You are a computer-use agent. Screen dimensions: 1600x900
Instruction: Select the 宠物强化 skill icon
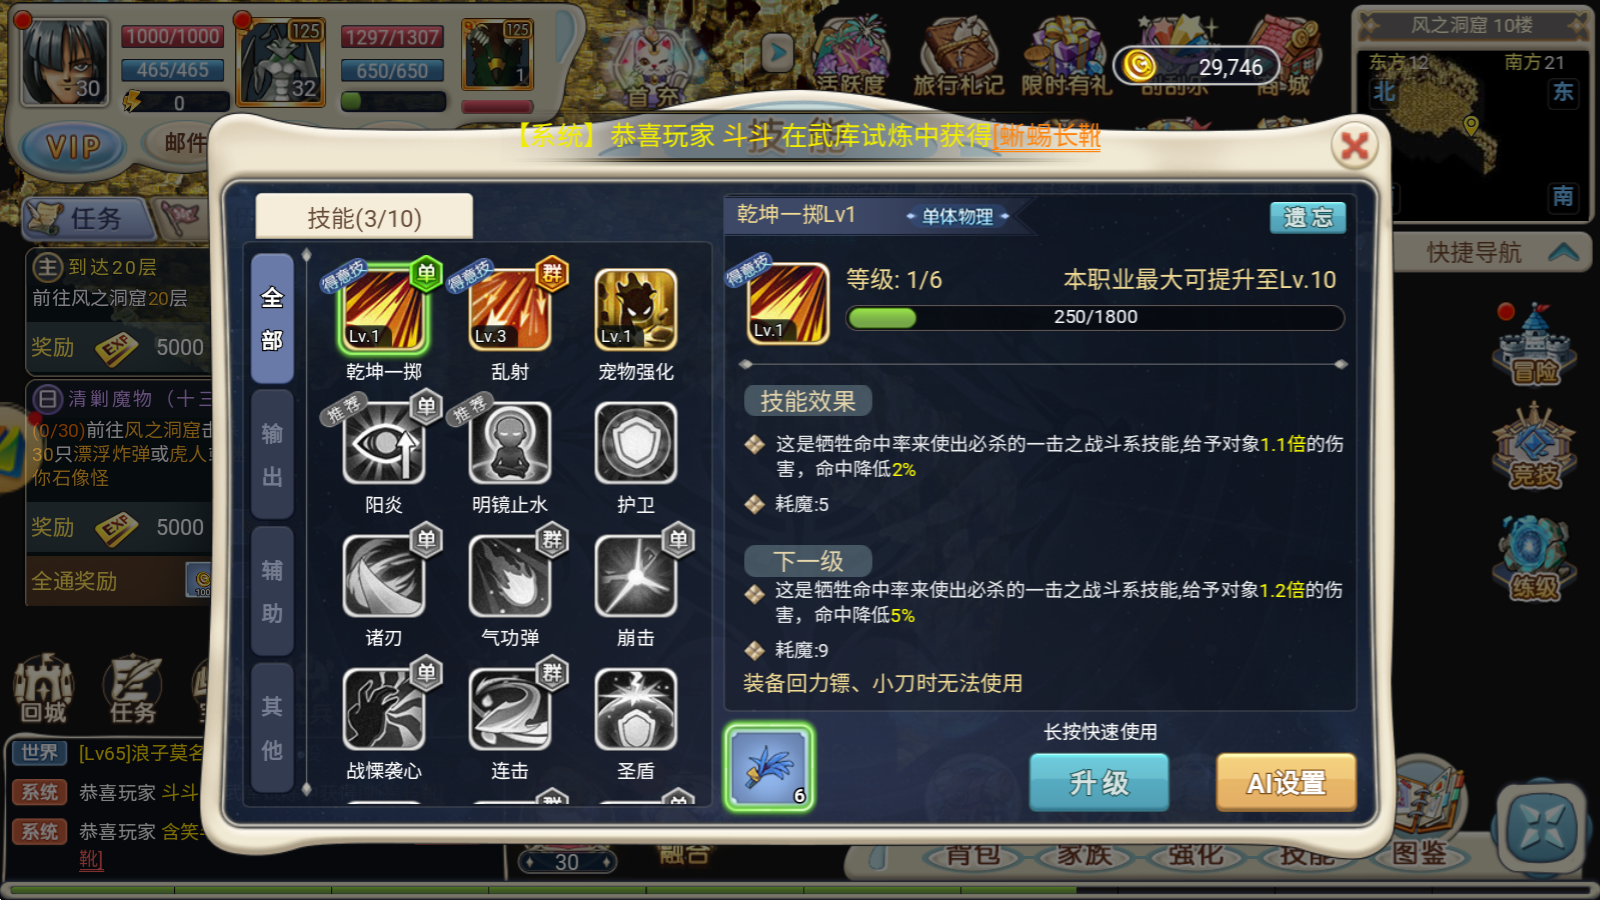click(636, 309)
